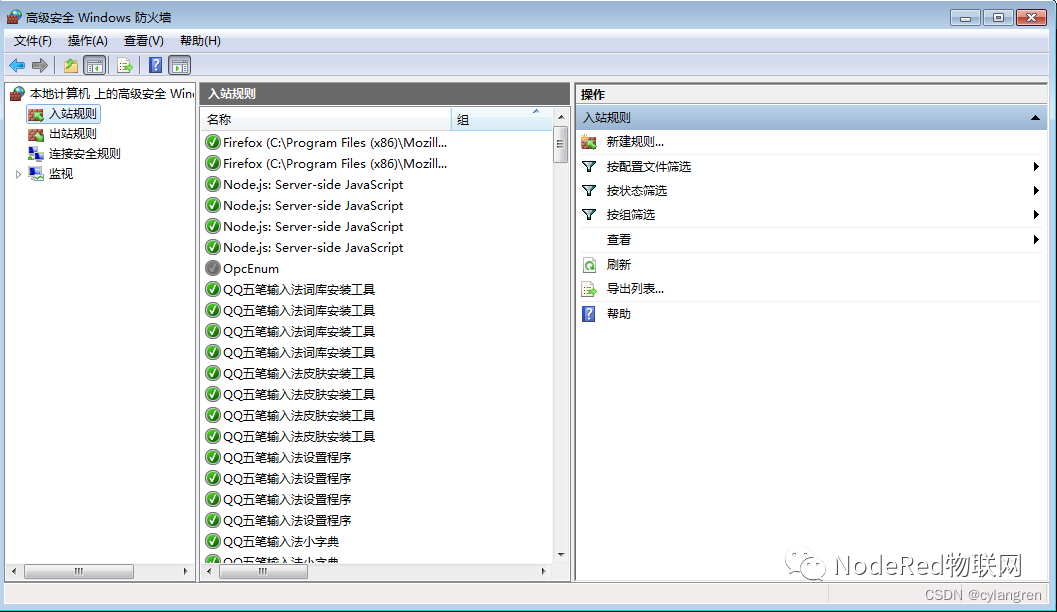Click 刷新 in the actions pane
The width and height of the screenshot is (1057, 612).
click(619, 265)
